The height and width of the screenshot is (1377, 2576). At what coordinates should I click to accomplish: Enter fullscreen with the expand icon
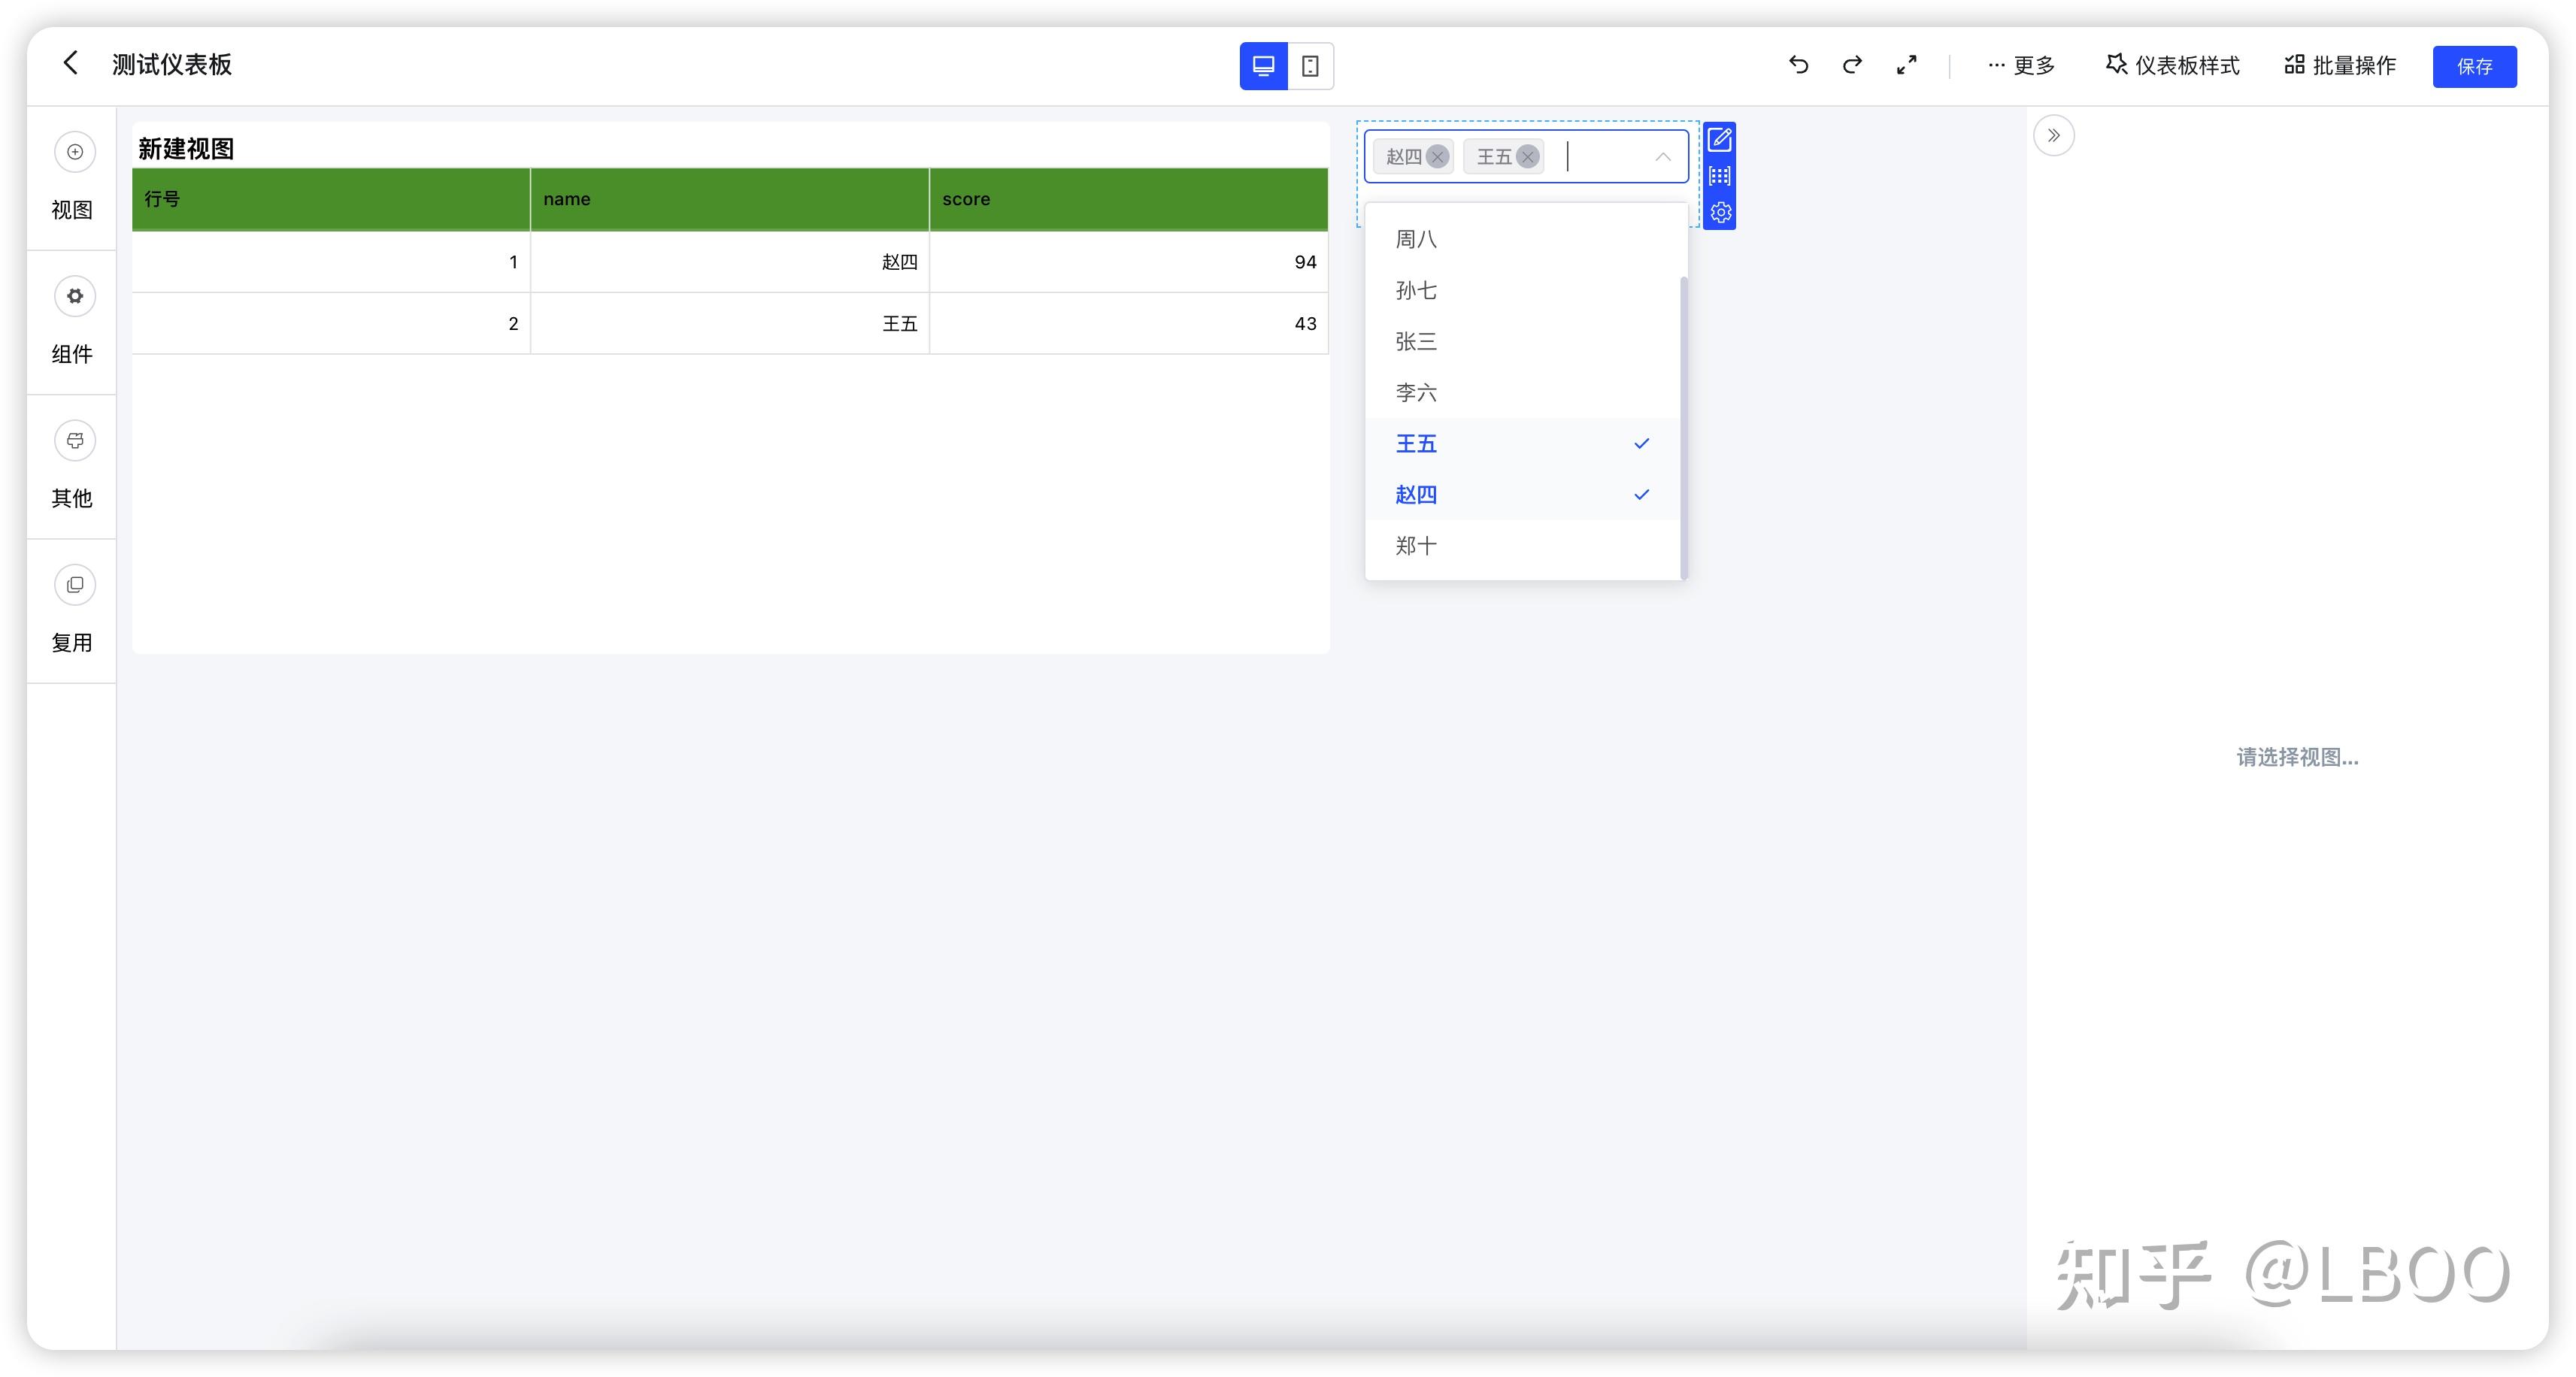point(1906,65)
